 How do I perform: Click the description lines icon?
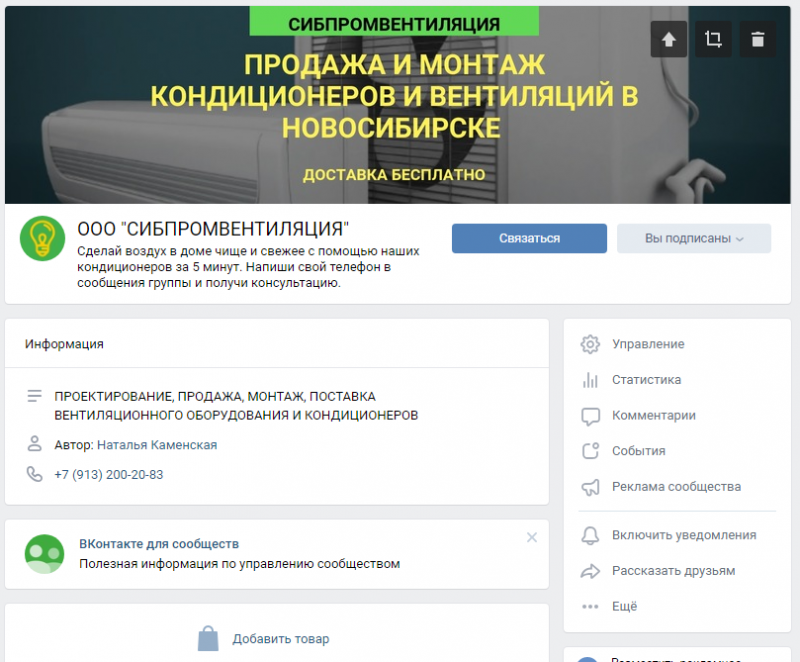[x=35, y=396]
